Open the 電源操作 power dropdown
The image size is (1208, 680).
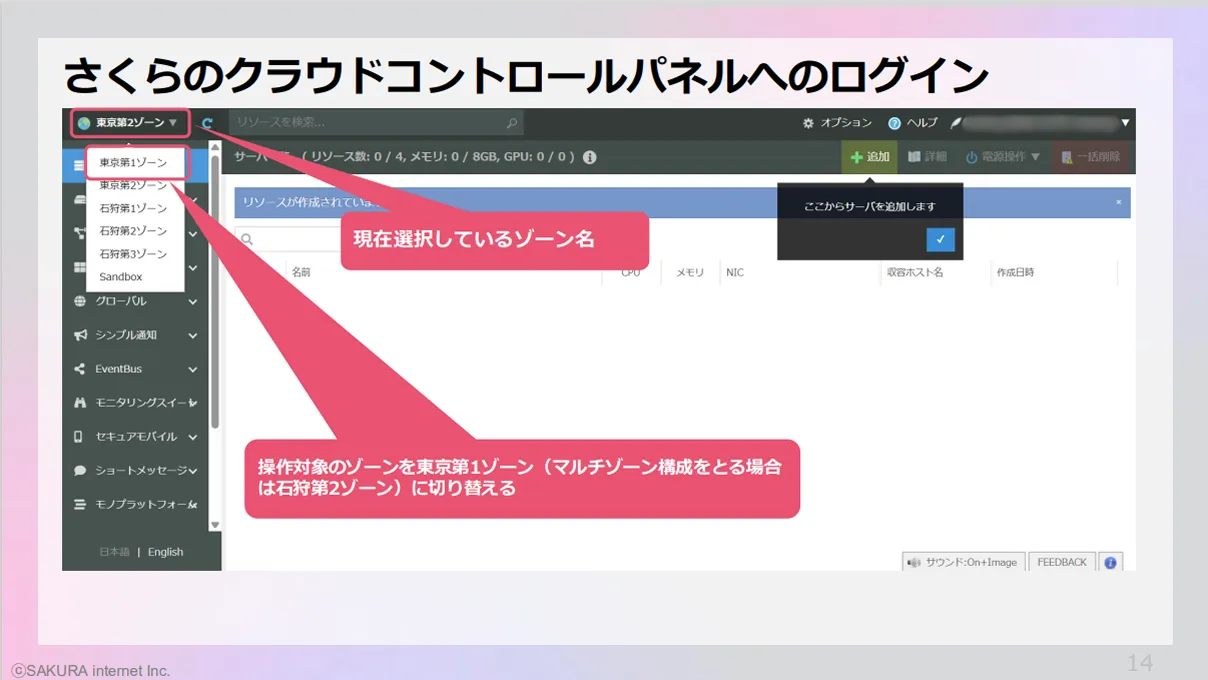[1002, 157]
